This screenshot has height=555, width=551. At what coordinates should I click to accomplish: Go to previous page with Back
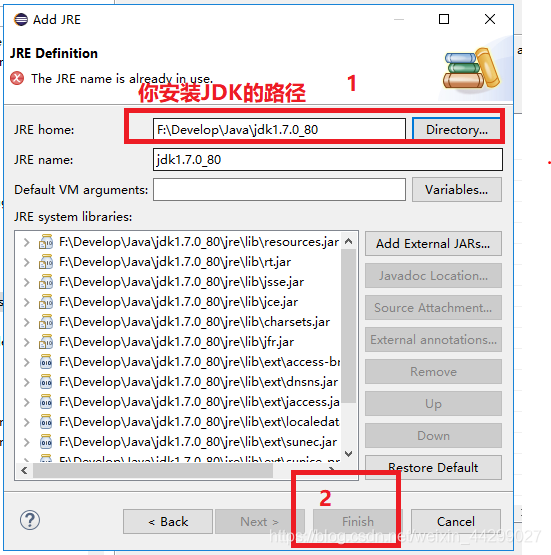point(168,521)
